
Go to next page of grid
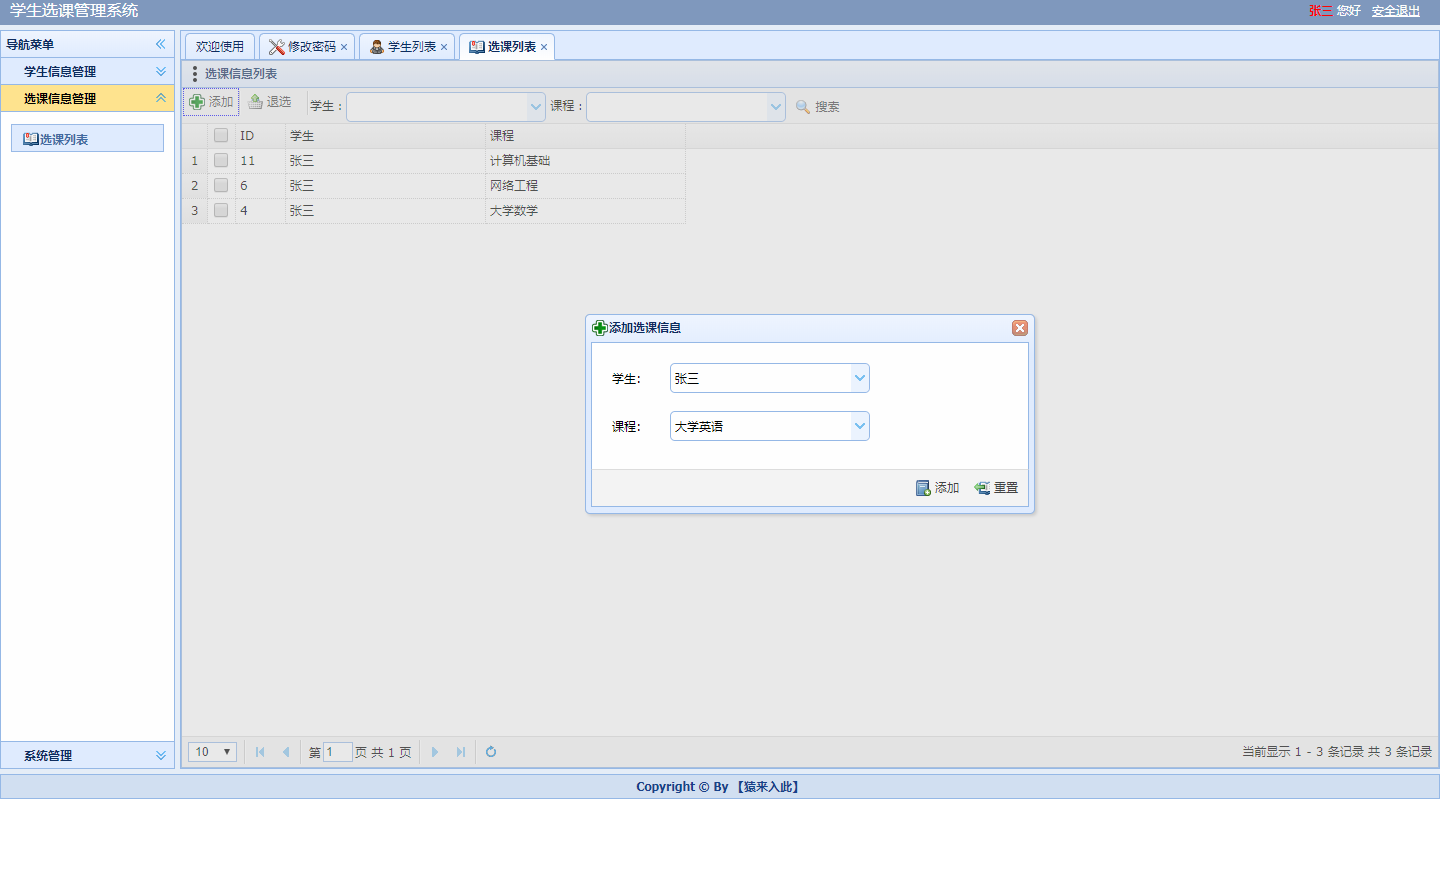click(x=435, y=752)
